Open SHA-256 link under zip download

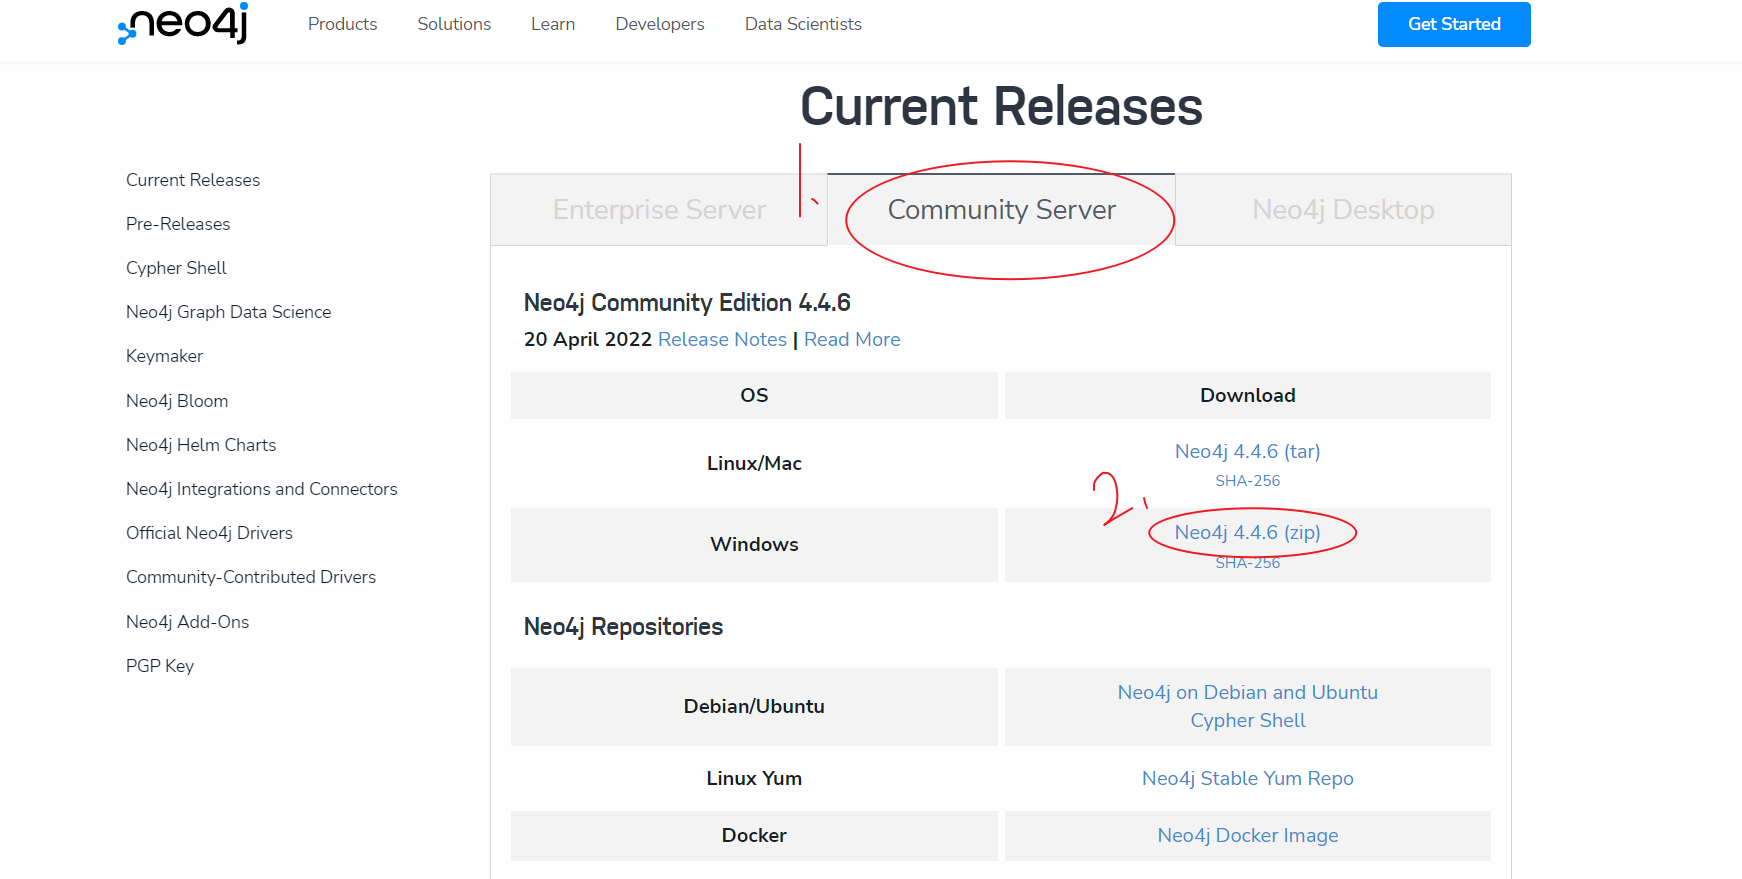point(1247,563)
